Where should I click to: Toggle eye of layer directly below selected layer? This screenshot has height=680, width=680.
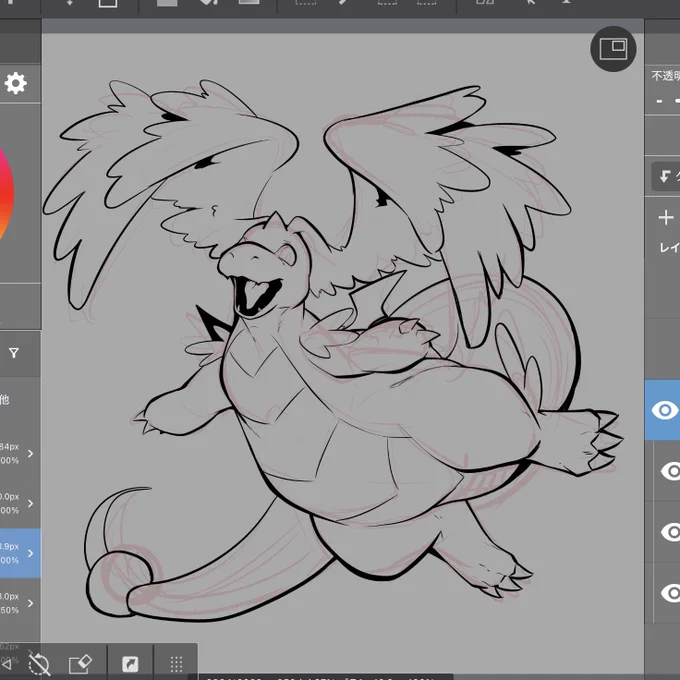tap(670, 471)
